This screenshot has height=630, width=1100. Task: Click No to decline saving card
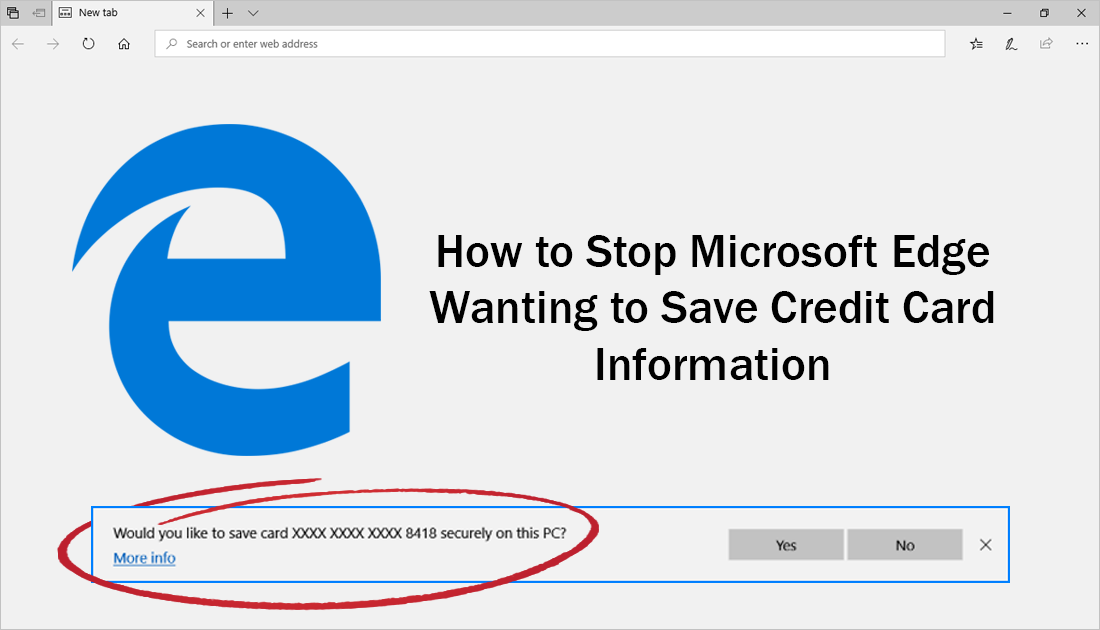point(905,544)
